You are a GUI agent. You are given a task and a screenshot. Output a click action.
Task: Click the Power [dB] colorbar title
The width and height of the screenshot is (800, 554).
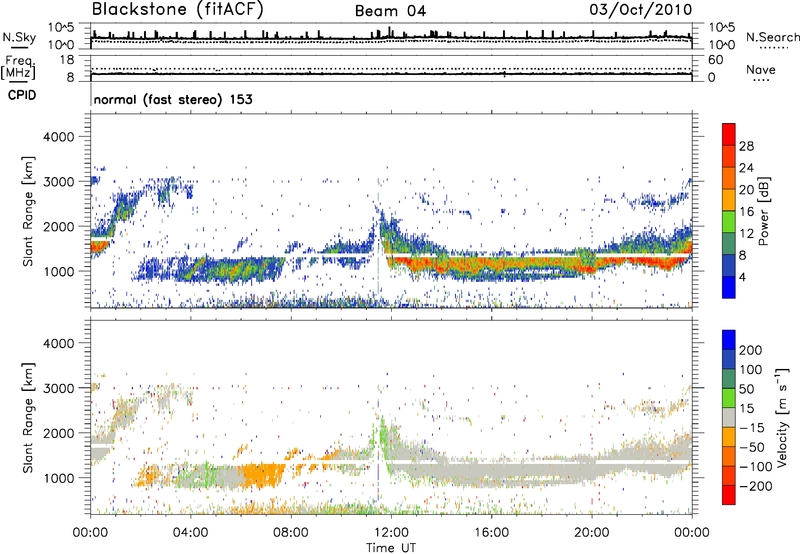(764, 211)
